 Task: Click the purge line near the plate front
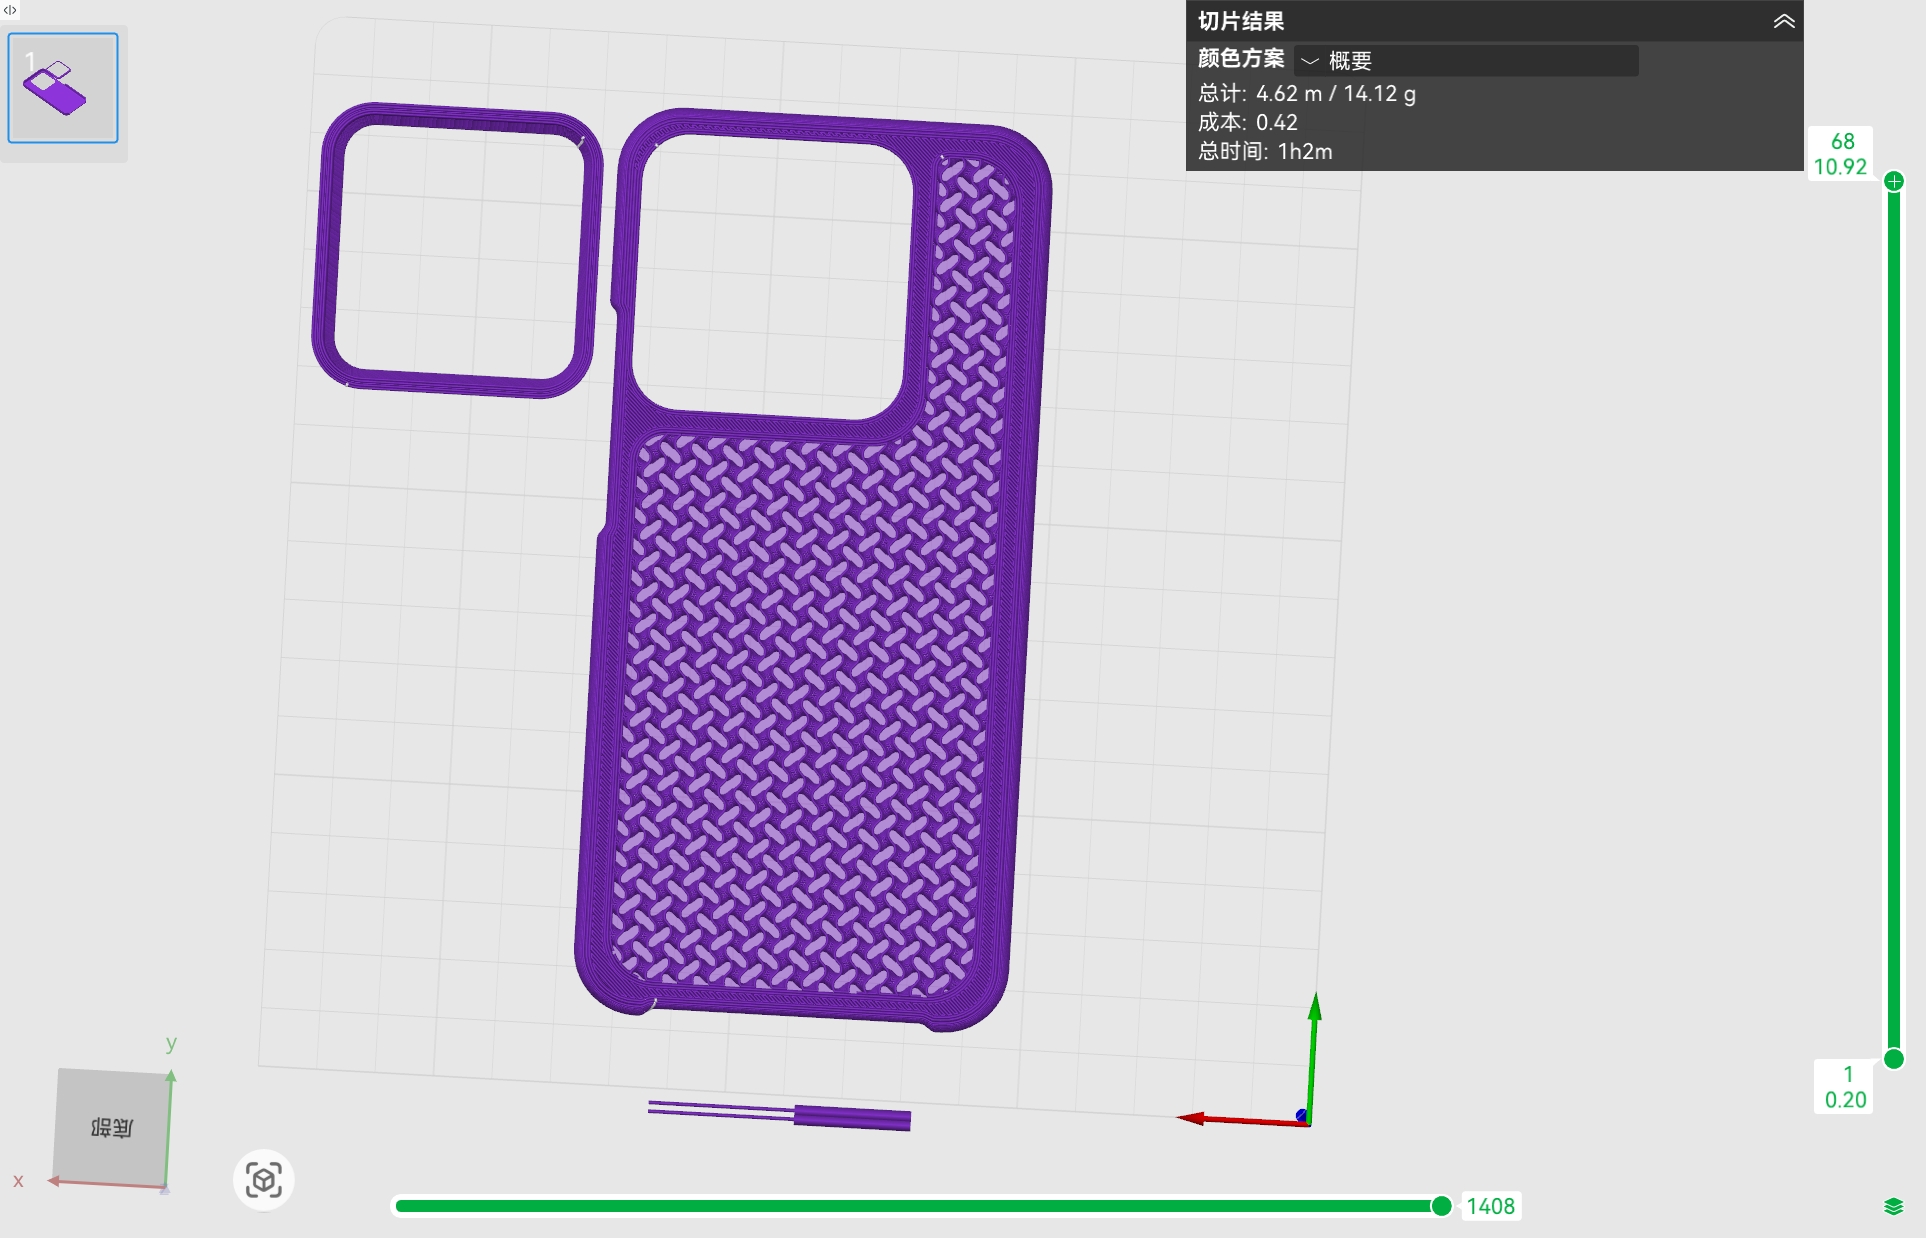click(x=780, y=1114)
